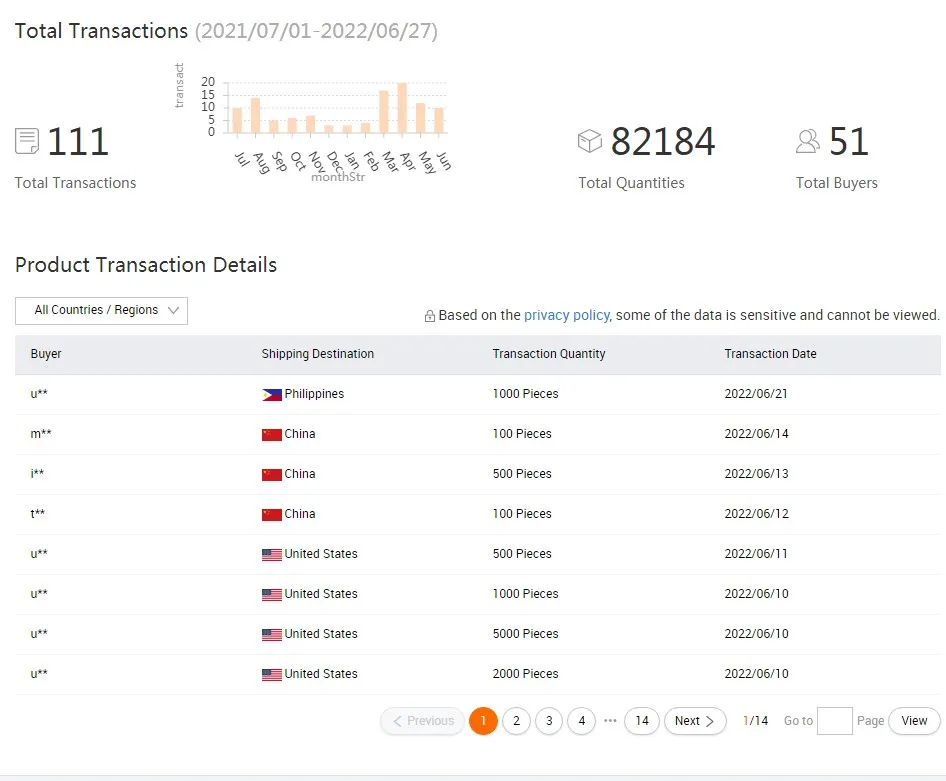Click the View button
Screen dimensions: 946x781
(914, 721)
